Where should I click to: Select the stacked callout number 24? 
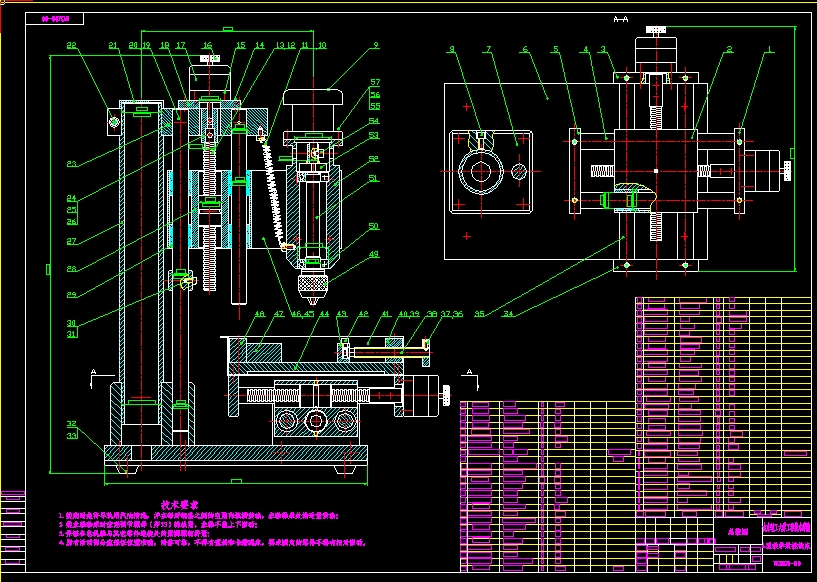71,197
